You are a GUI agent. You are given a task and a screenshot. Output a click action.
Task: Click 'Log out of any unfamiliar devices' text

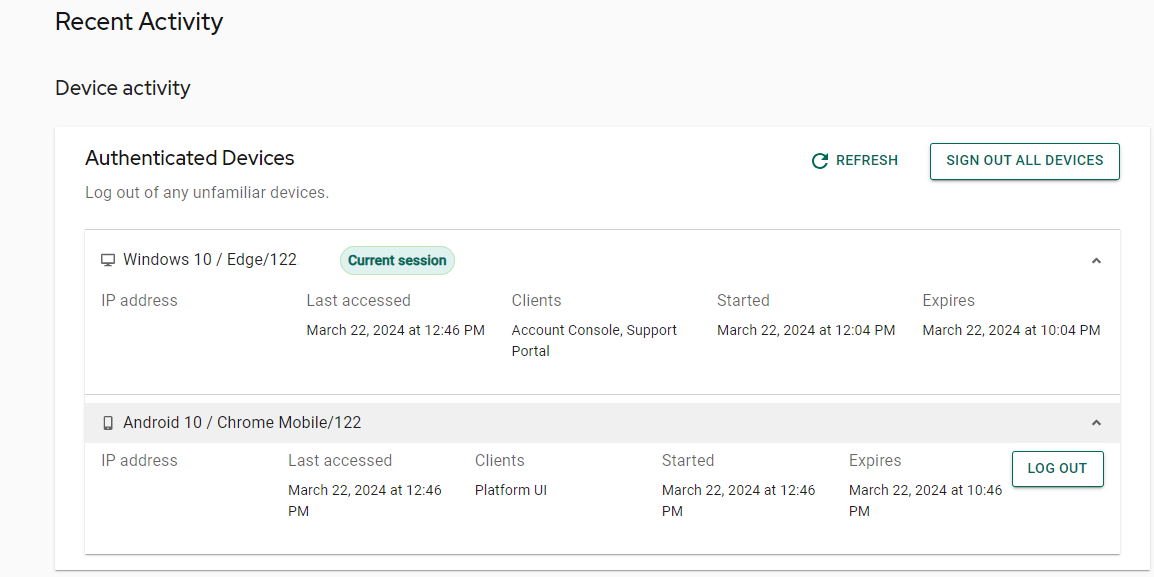tap(207, 194)
